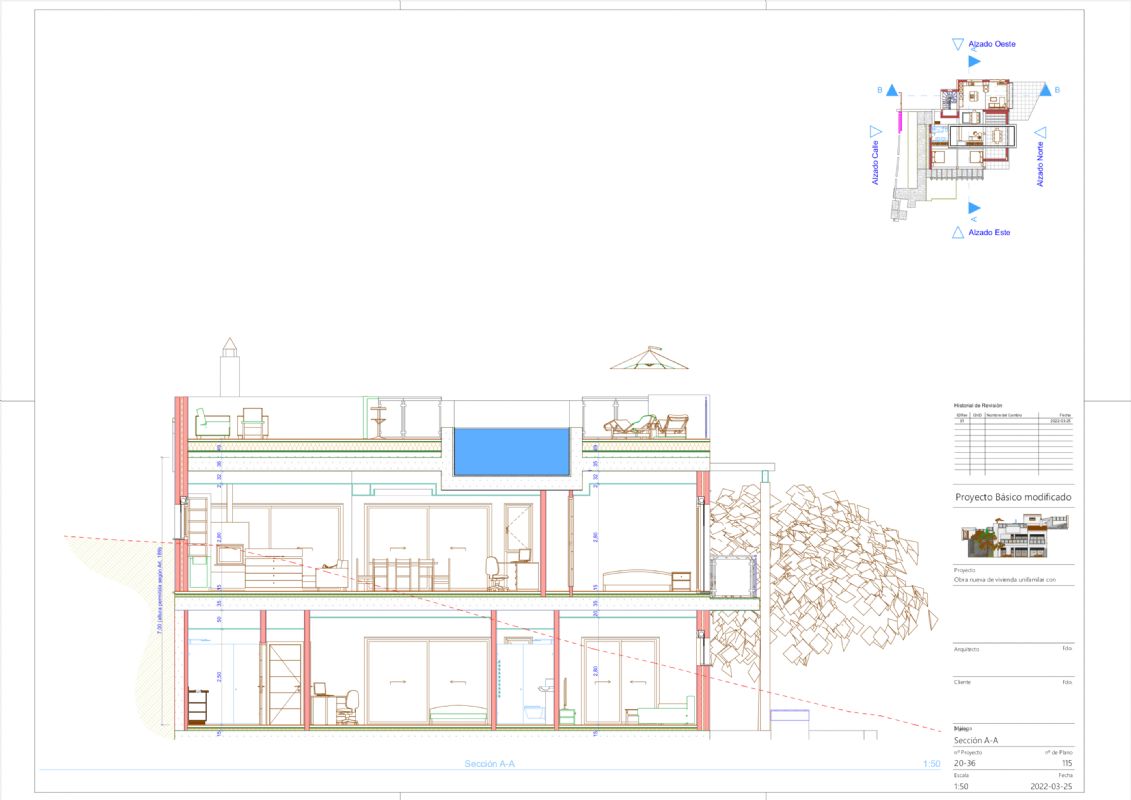Select the project number 20-36 field
The height and width of the screenshot is (800, 1131).
(x=968, y=763)
